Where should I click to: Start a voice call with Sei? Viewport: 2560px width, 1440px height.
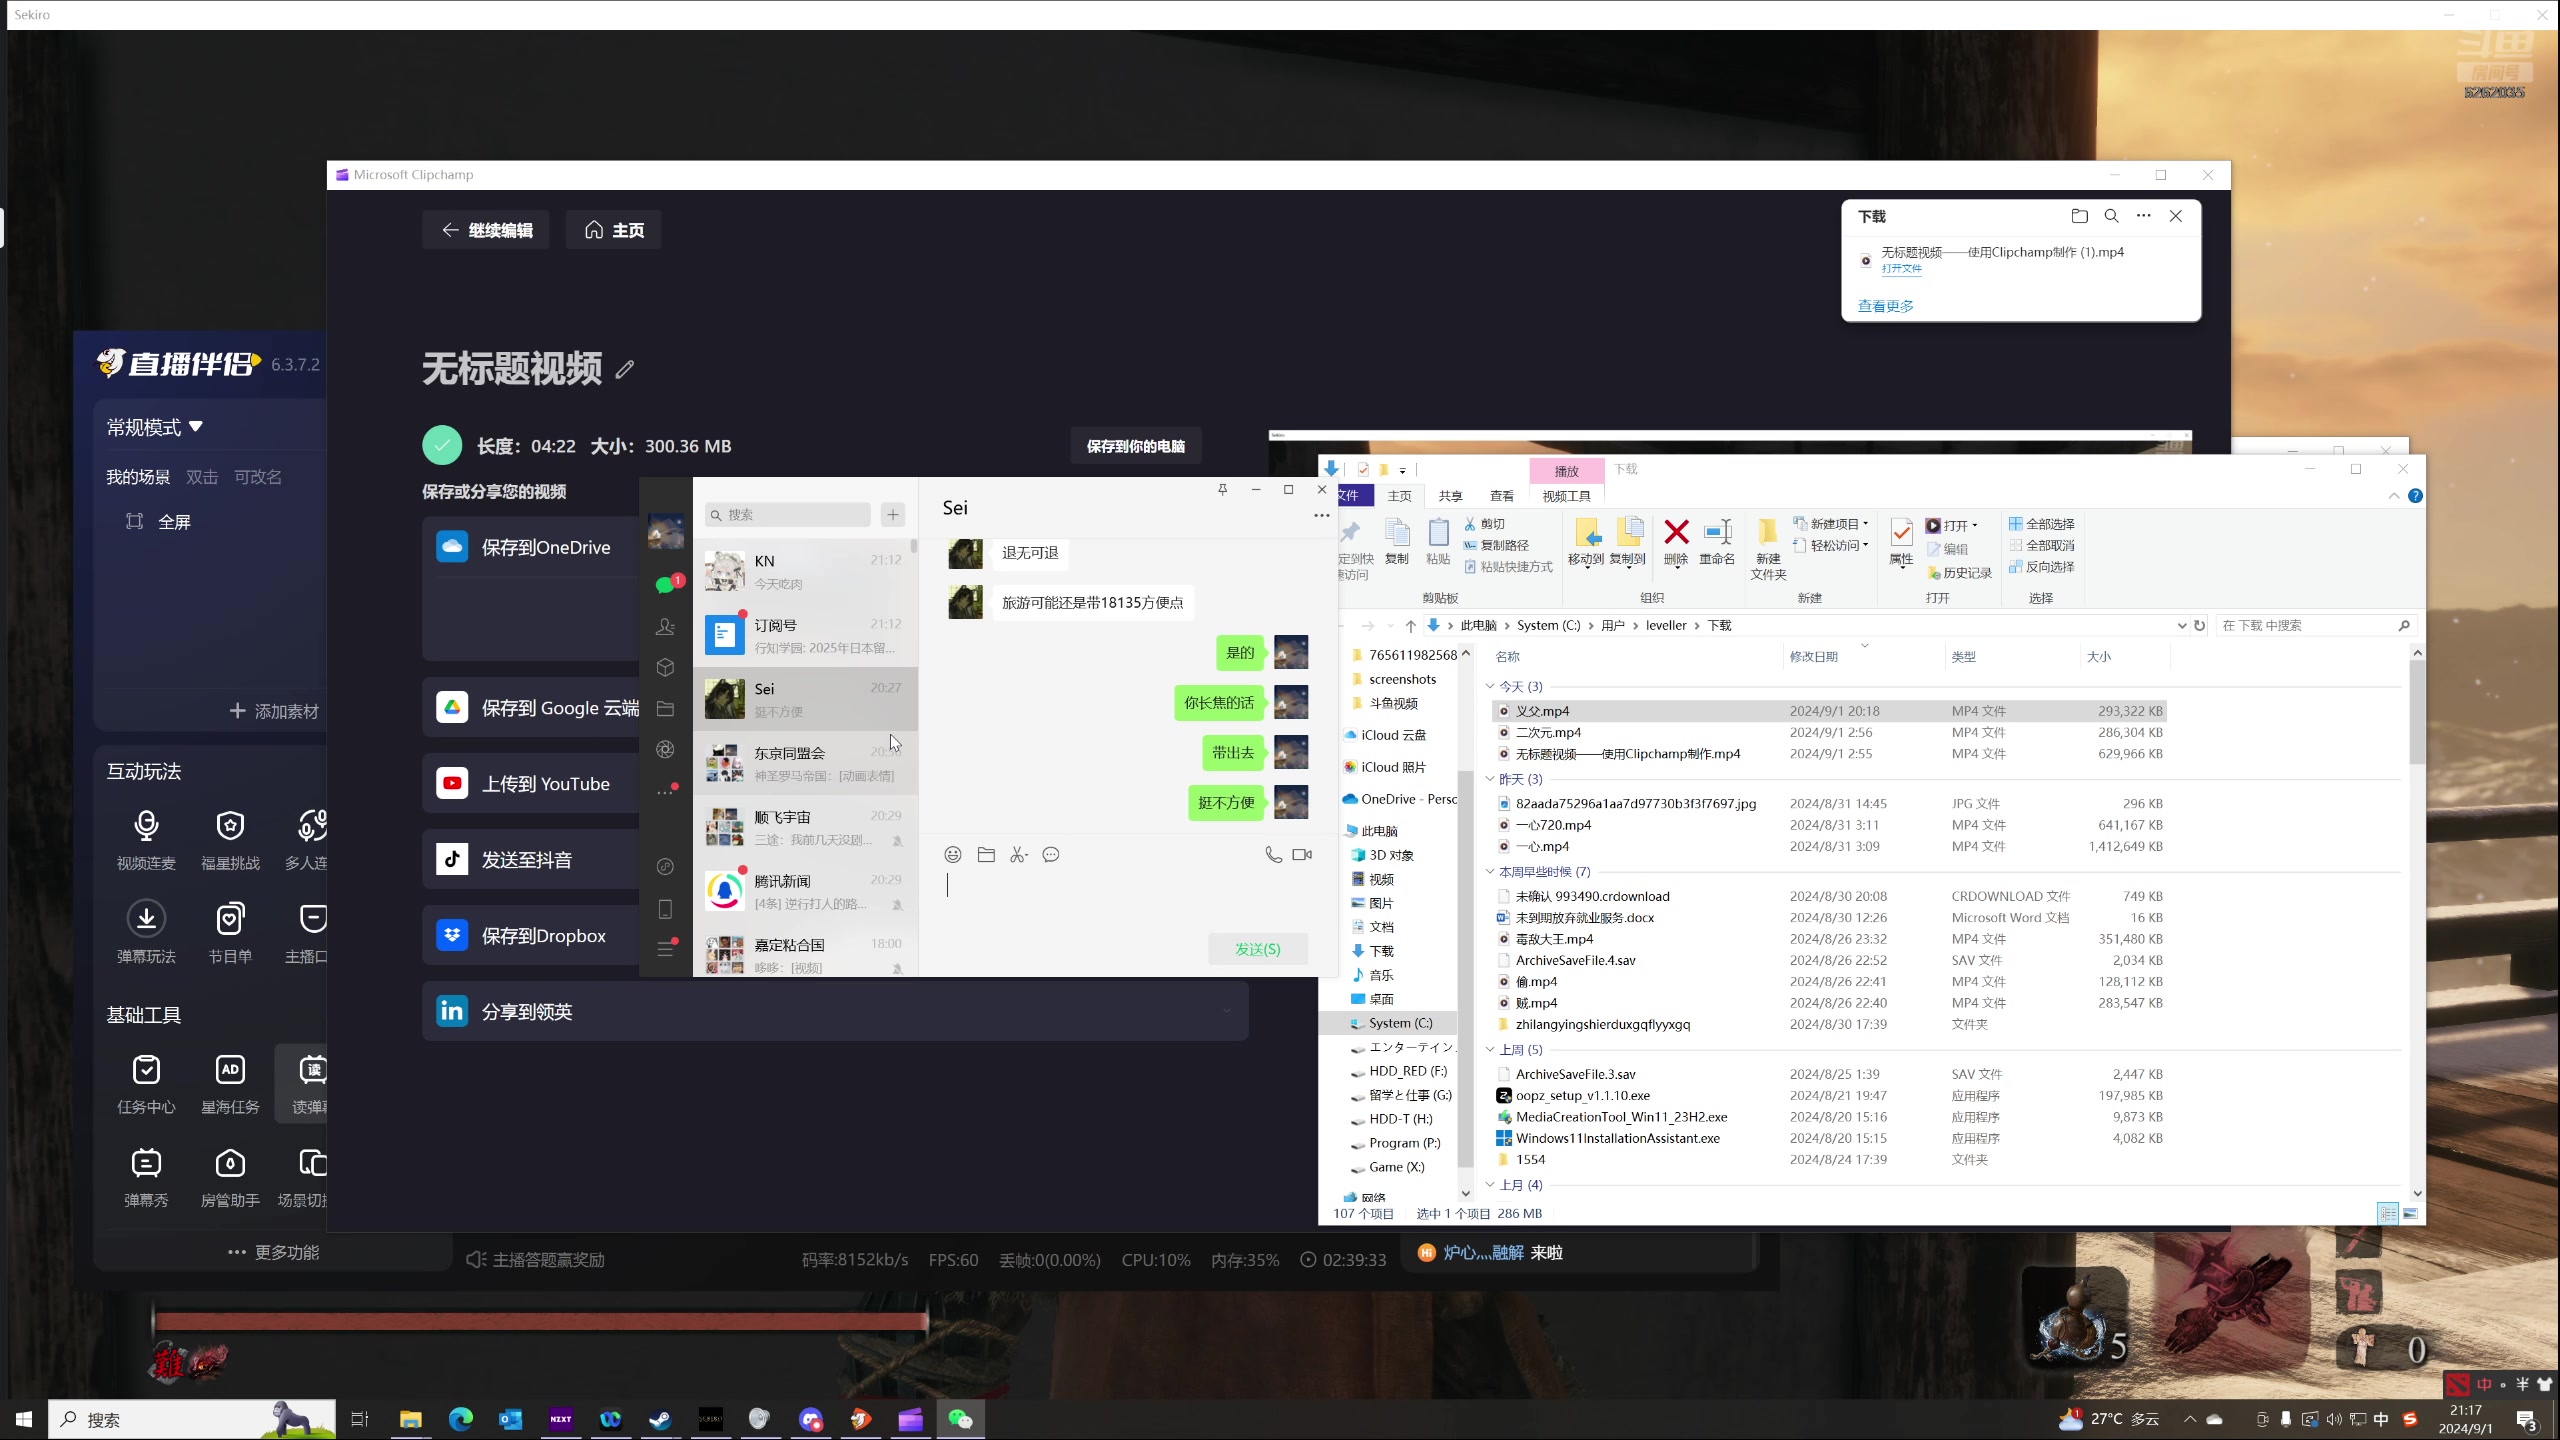(x=1273, y=855)
